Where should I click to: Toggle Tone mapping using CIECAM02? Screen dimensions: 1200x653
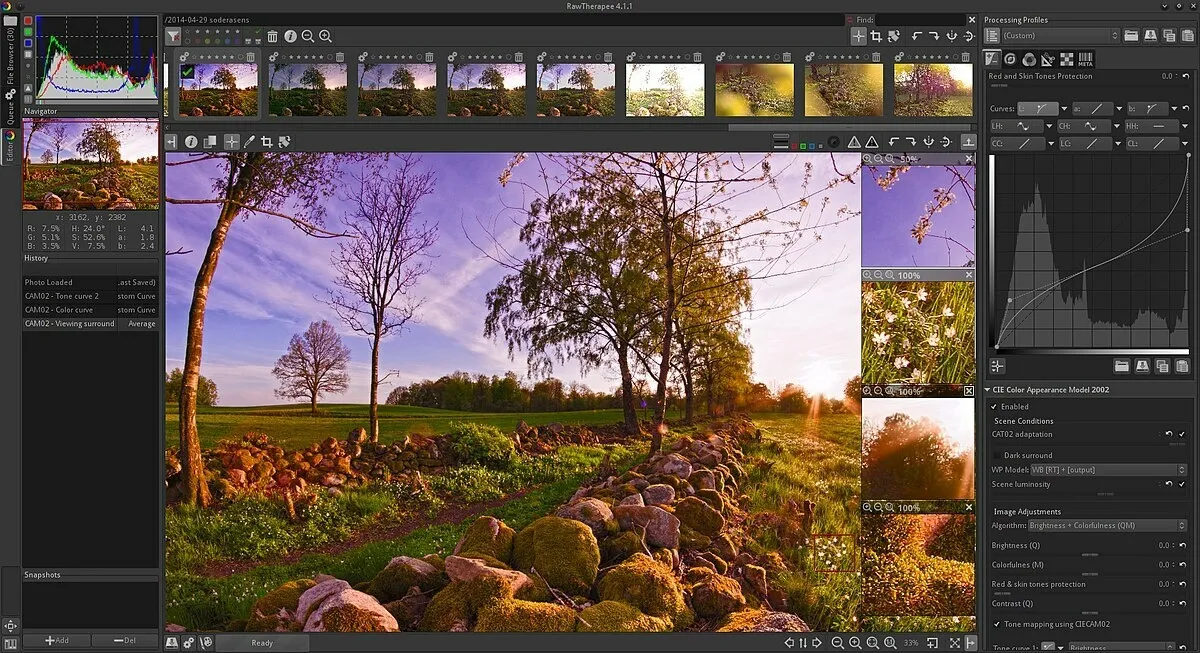tap(998, 624)
